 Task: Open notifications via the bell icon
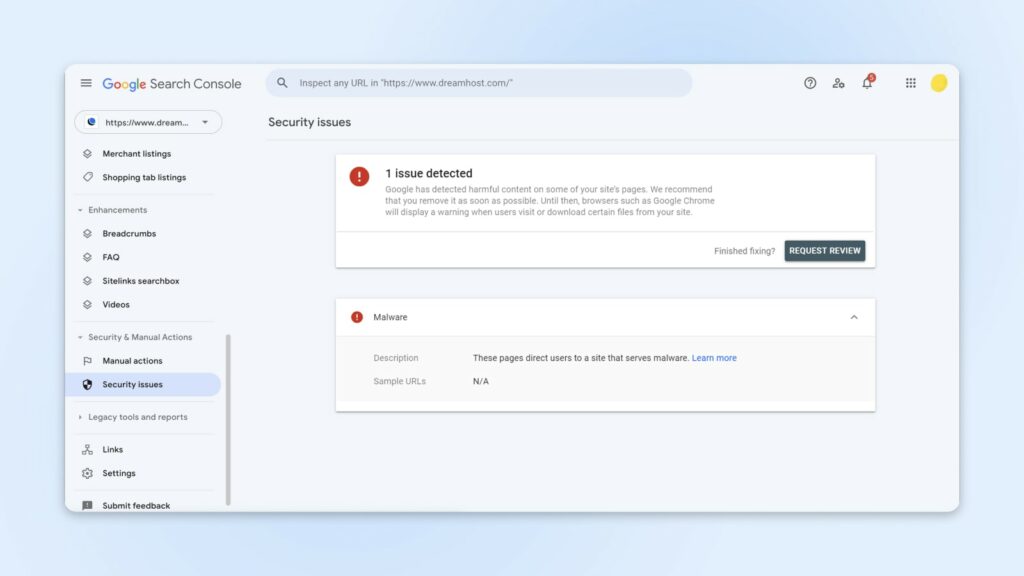[x=866, y=83]
